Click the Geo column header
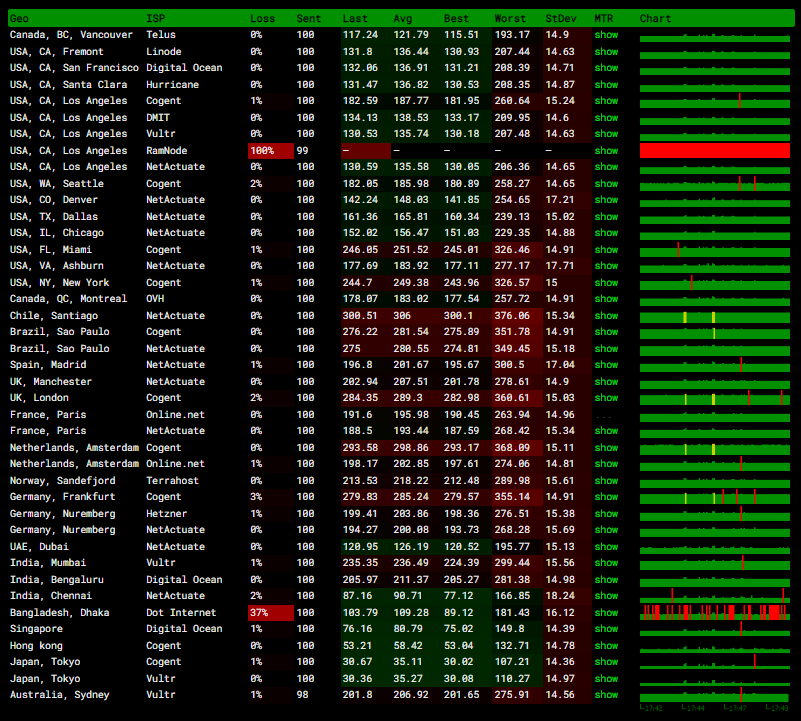 pyautogui.click(x=19, y=18)
